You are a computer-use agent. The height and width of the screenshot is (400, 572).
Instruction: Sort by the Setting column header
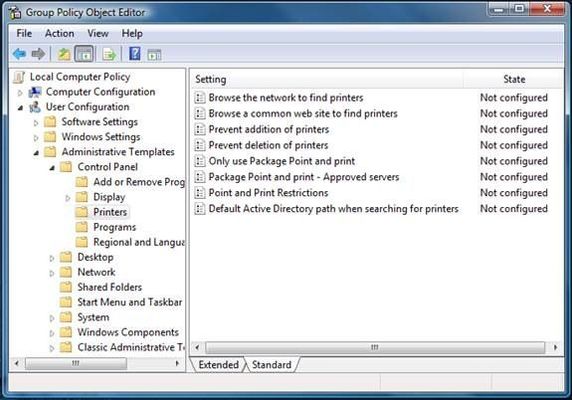[x=327, y=79]
